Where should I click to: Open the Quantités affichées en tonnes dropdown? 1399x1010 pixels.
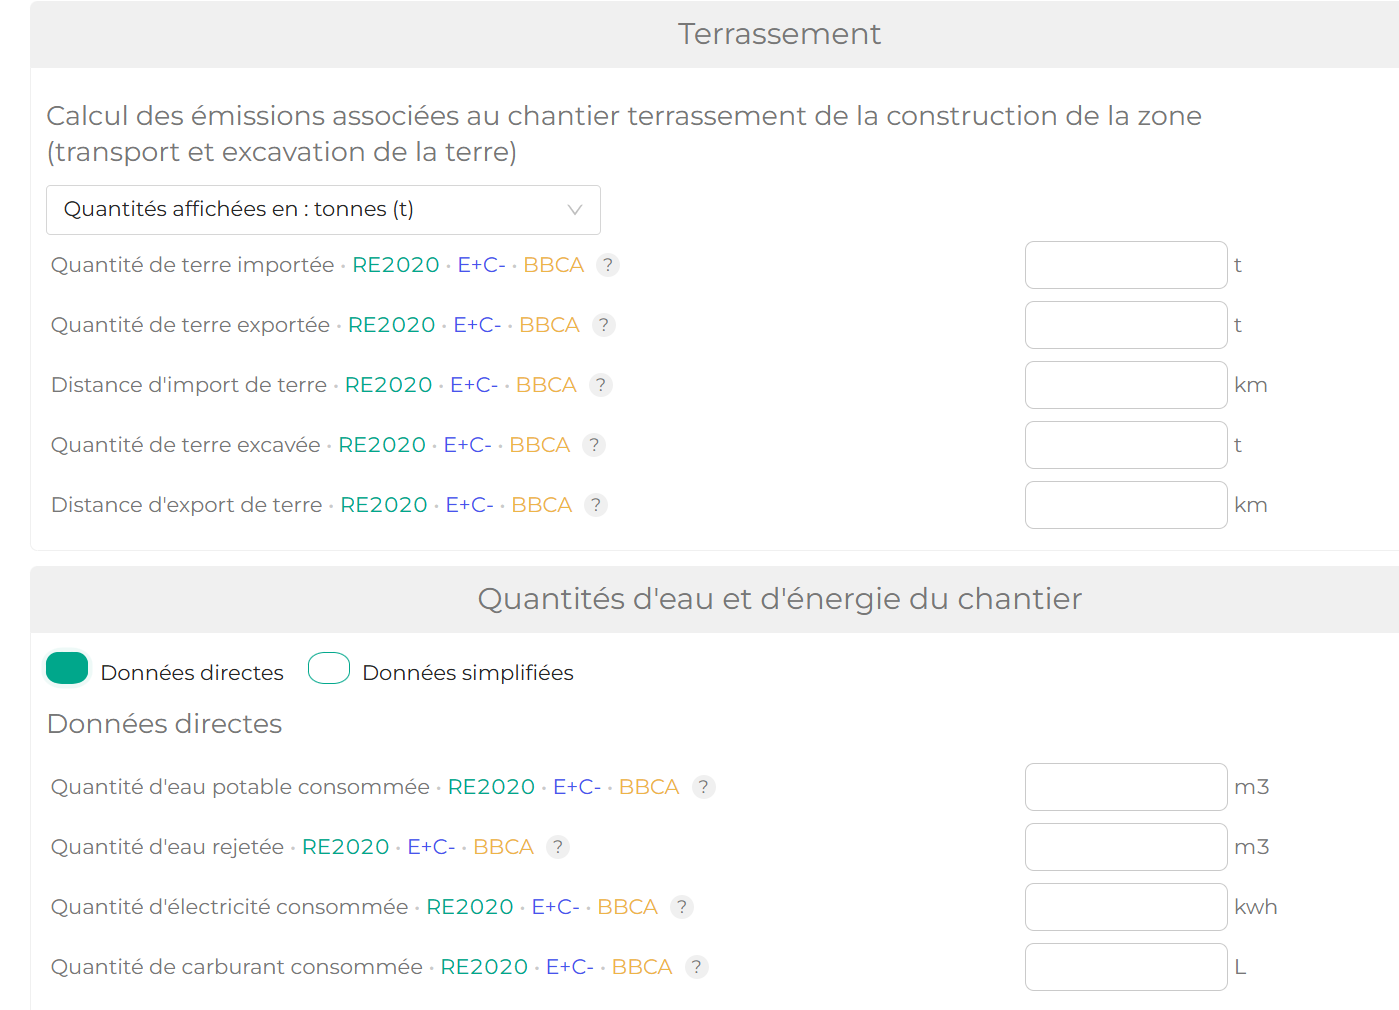(x=323, y=210)
